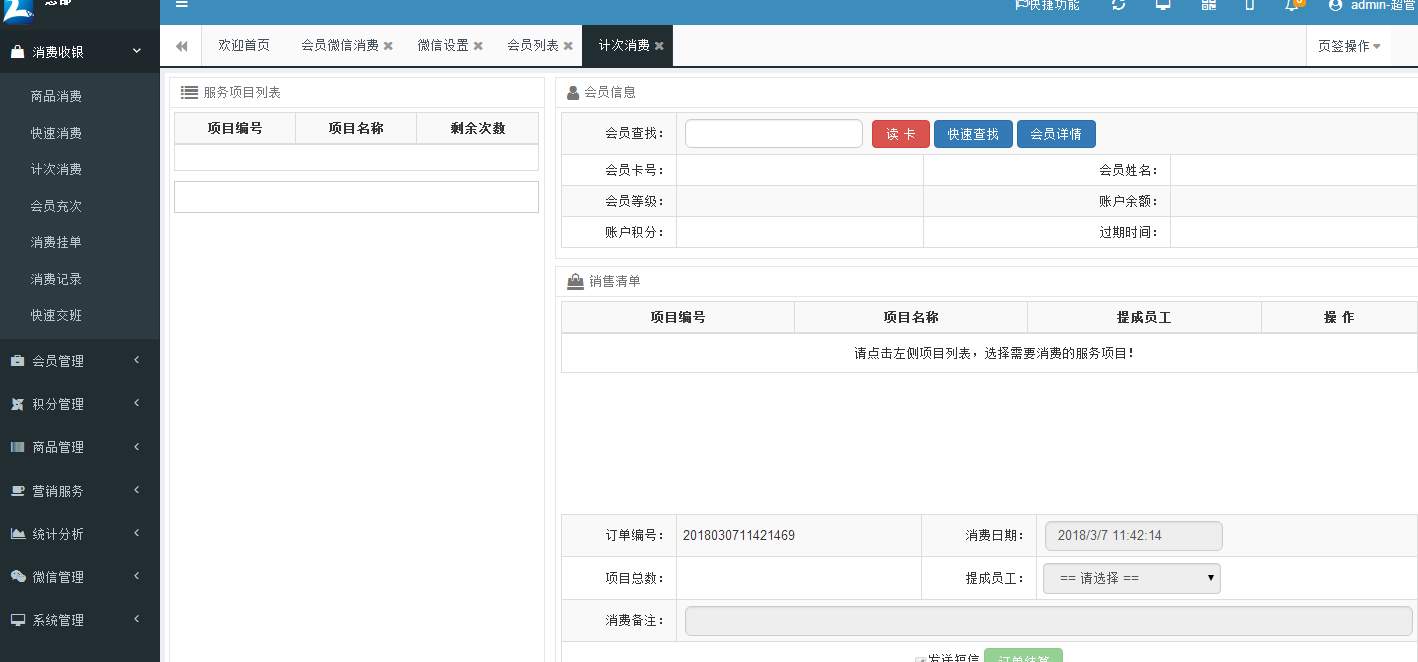Collapse the 消费收银 menu chevron
The image size is (1418, 662).
pyautogui.click(x=137, y=51)
